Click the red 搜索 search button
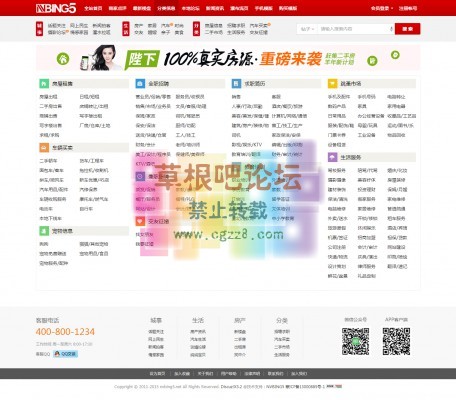The image size is (456, 400). point(407,29)
